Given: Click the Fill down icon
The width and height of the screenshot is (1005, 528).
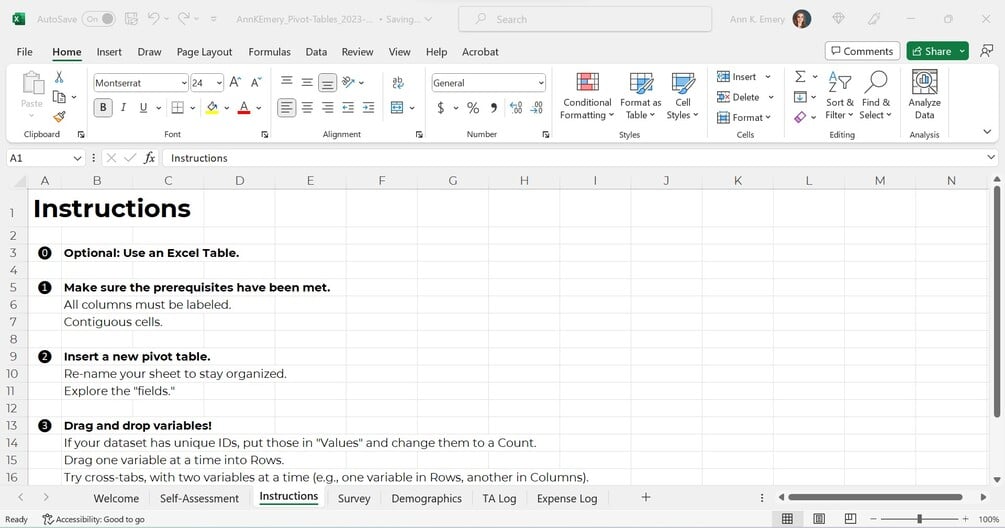Looking at the screenshot, I should (800, 97).
